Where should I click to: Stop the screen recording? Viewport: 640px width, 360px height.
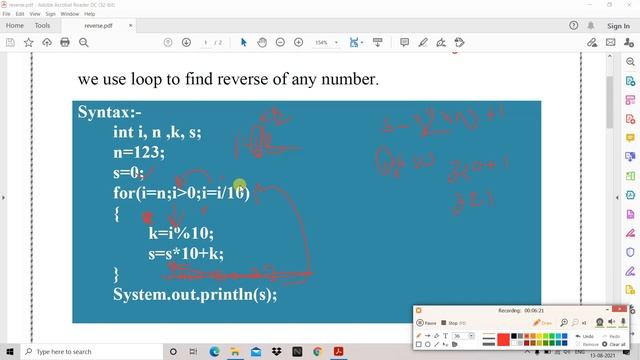(453, 322)
